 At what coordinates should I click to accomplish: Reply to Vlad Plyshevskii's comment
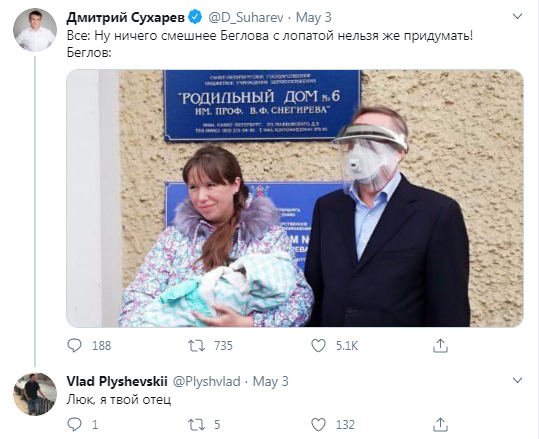[x=74, y=425]
